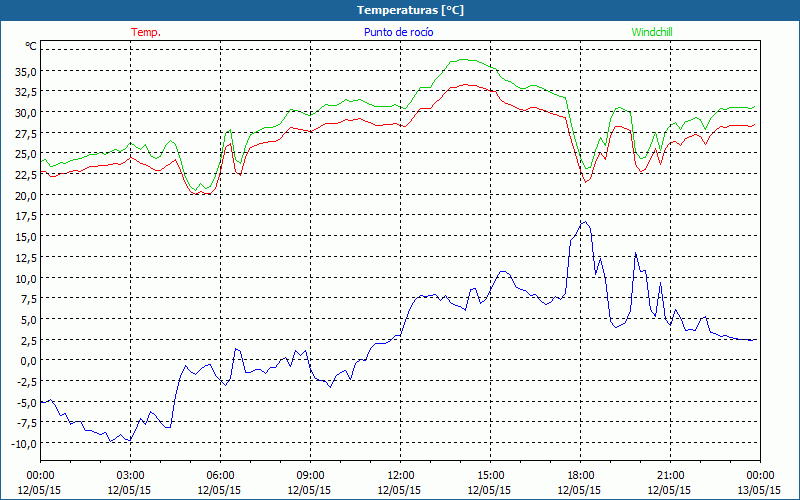Click the dew point minimum near 03:00
Screen dimensions: 800x500
110,441
